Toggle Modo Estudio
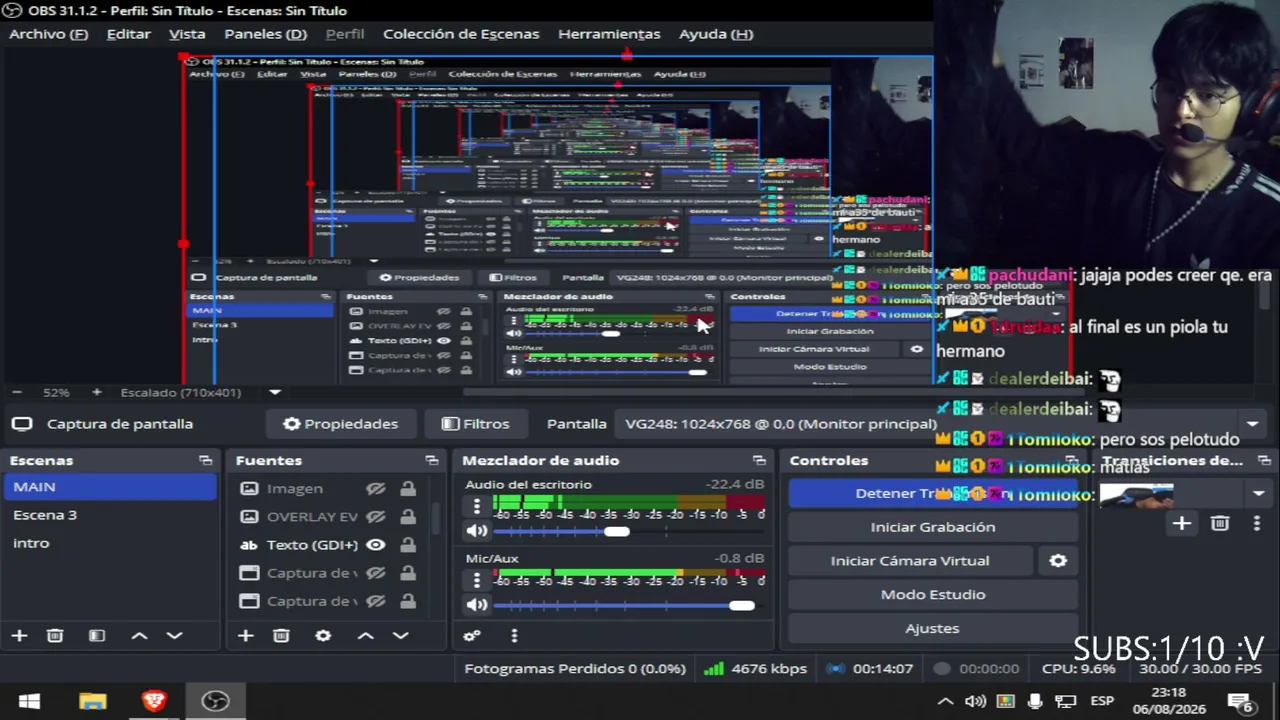This screenshot has width=1280, height=720. [933, 595]
